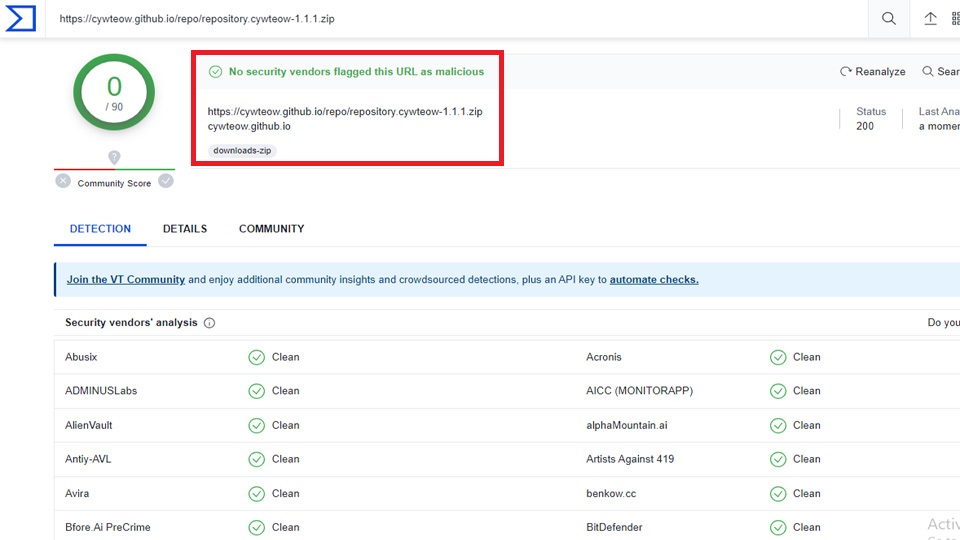Vote positive with the Community Score check icon
The height and width of the screenshot is (540, 960).
(166, 181)
